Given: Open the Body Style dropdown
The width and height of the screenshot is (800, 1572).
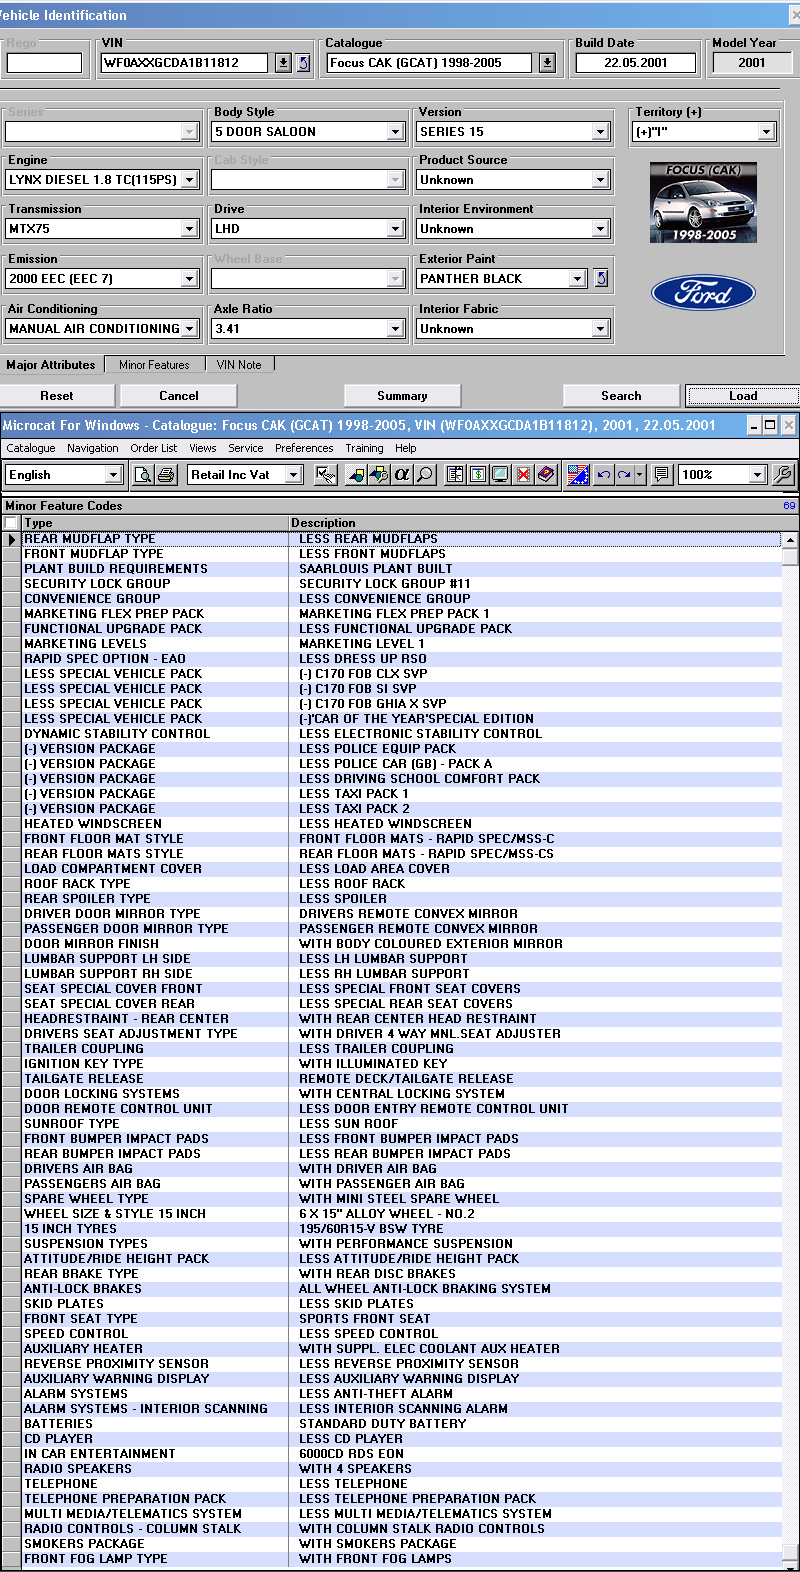Looking at the screenshot, I should click(x=395, y=132).
